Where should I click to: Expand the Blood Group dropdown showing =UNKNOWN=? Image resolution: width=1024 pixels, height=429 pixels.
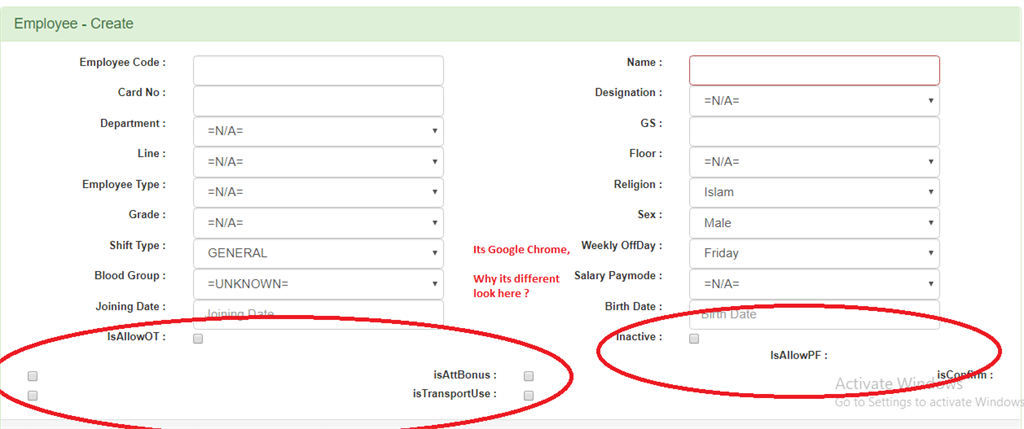click(318, 284)
